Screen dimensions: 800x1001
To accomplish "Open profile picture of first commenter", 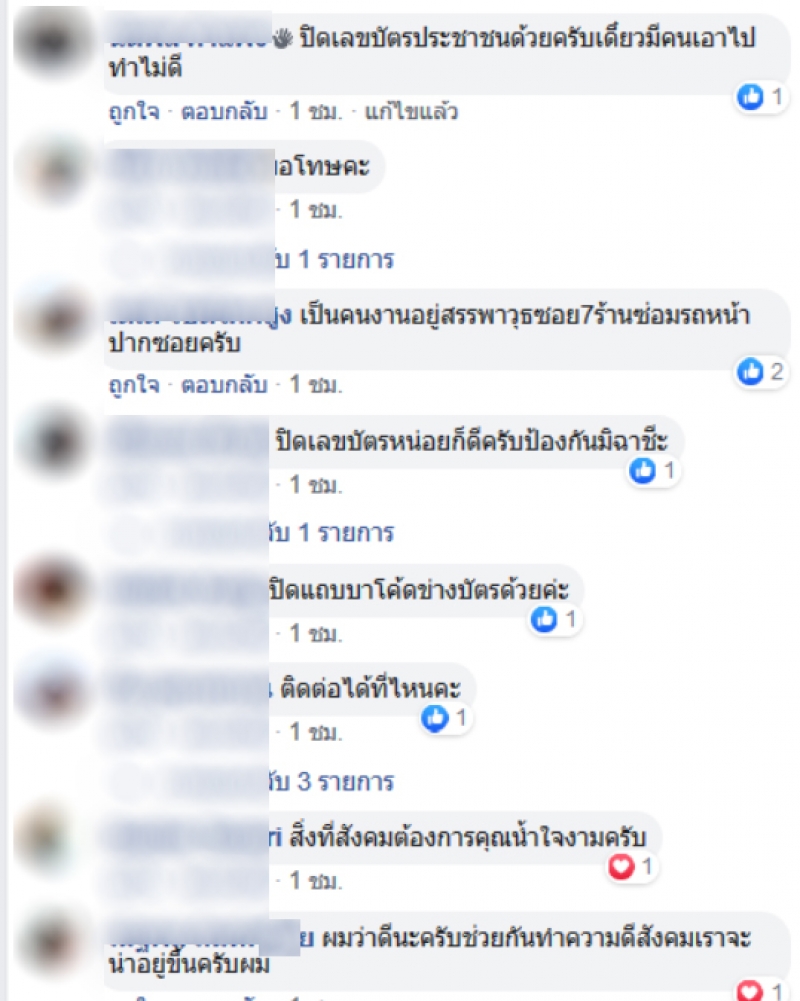I will tap(54, 42).
